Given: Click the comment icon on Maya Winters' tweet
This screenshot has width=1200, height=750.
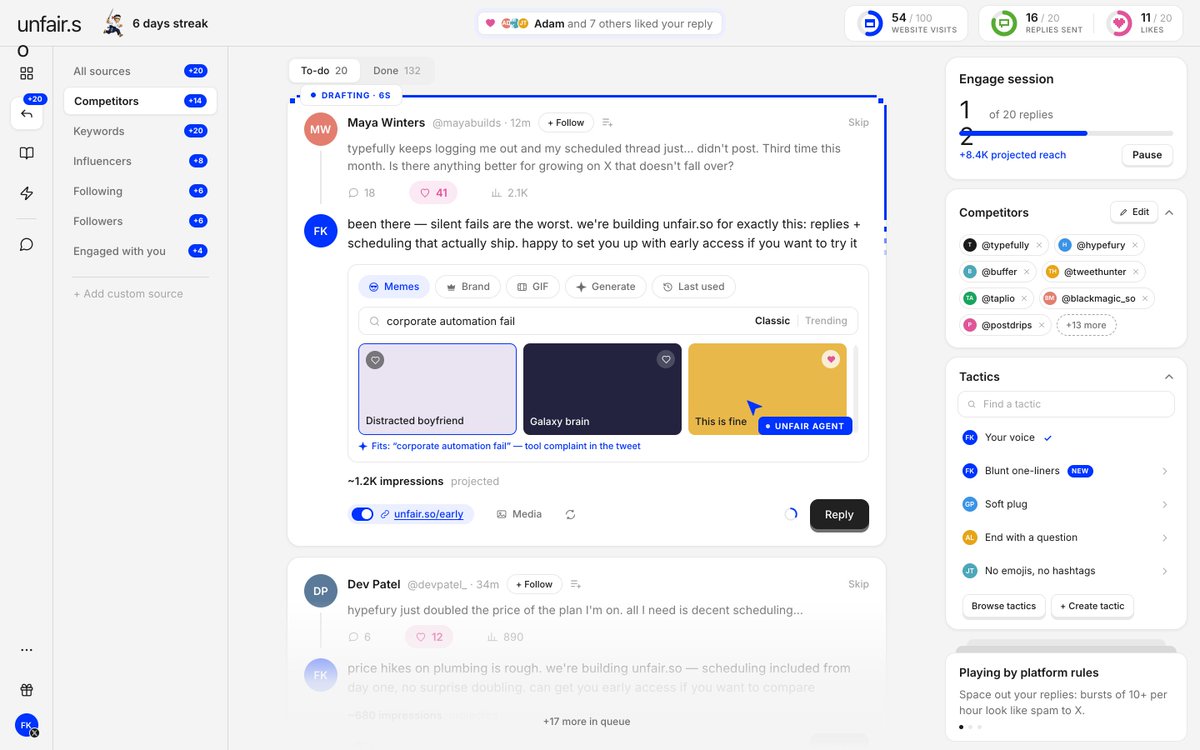Looking at the screenshot, I should [353, 193].
